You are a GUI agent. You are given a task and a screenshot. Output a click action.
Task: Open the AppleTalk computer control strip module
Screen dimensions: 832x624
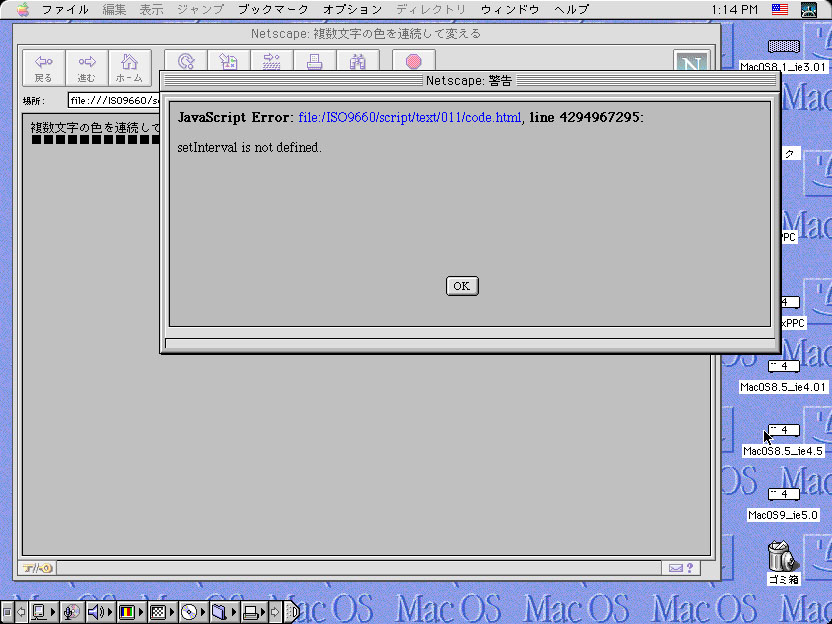coord(43,612)
